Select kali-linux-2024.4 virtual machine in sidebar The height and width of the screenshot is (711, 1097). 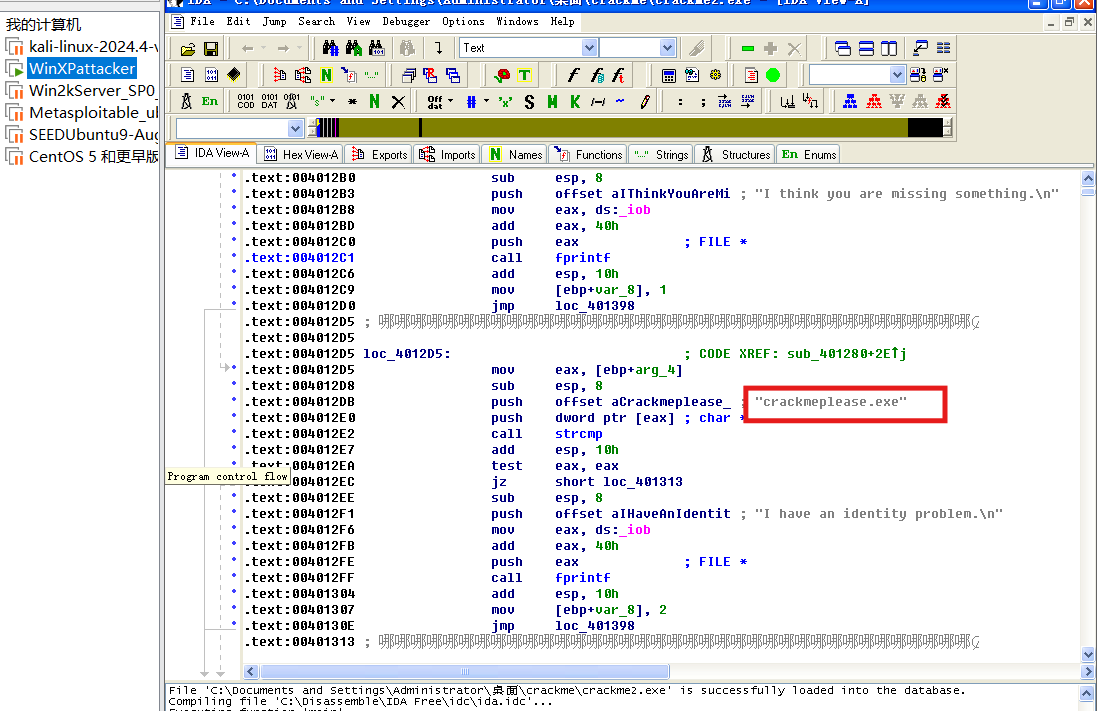pyautogui.click(x=81, y=47)
